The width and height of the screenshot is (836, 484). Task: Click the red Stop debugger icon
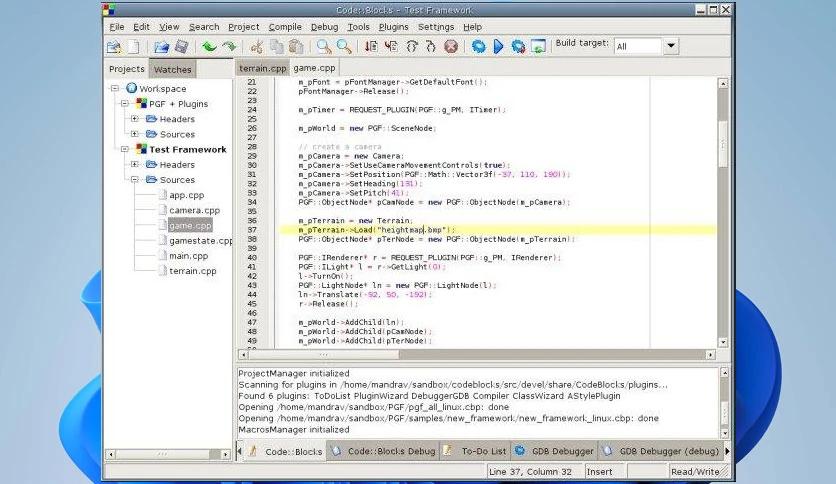[451, 47]
